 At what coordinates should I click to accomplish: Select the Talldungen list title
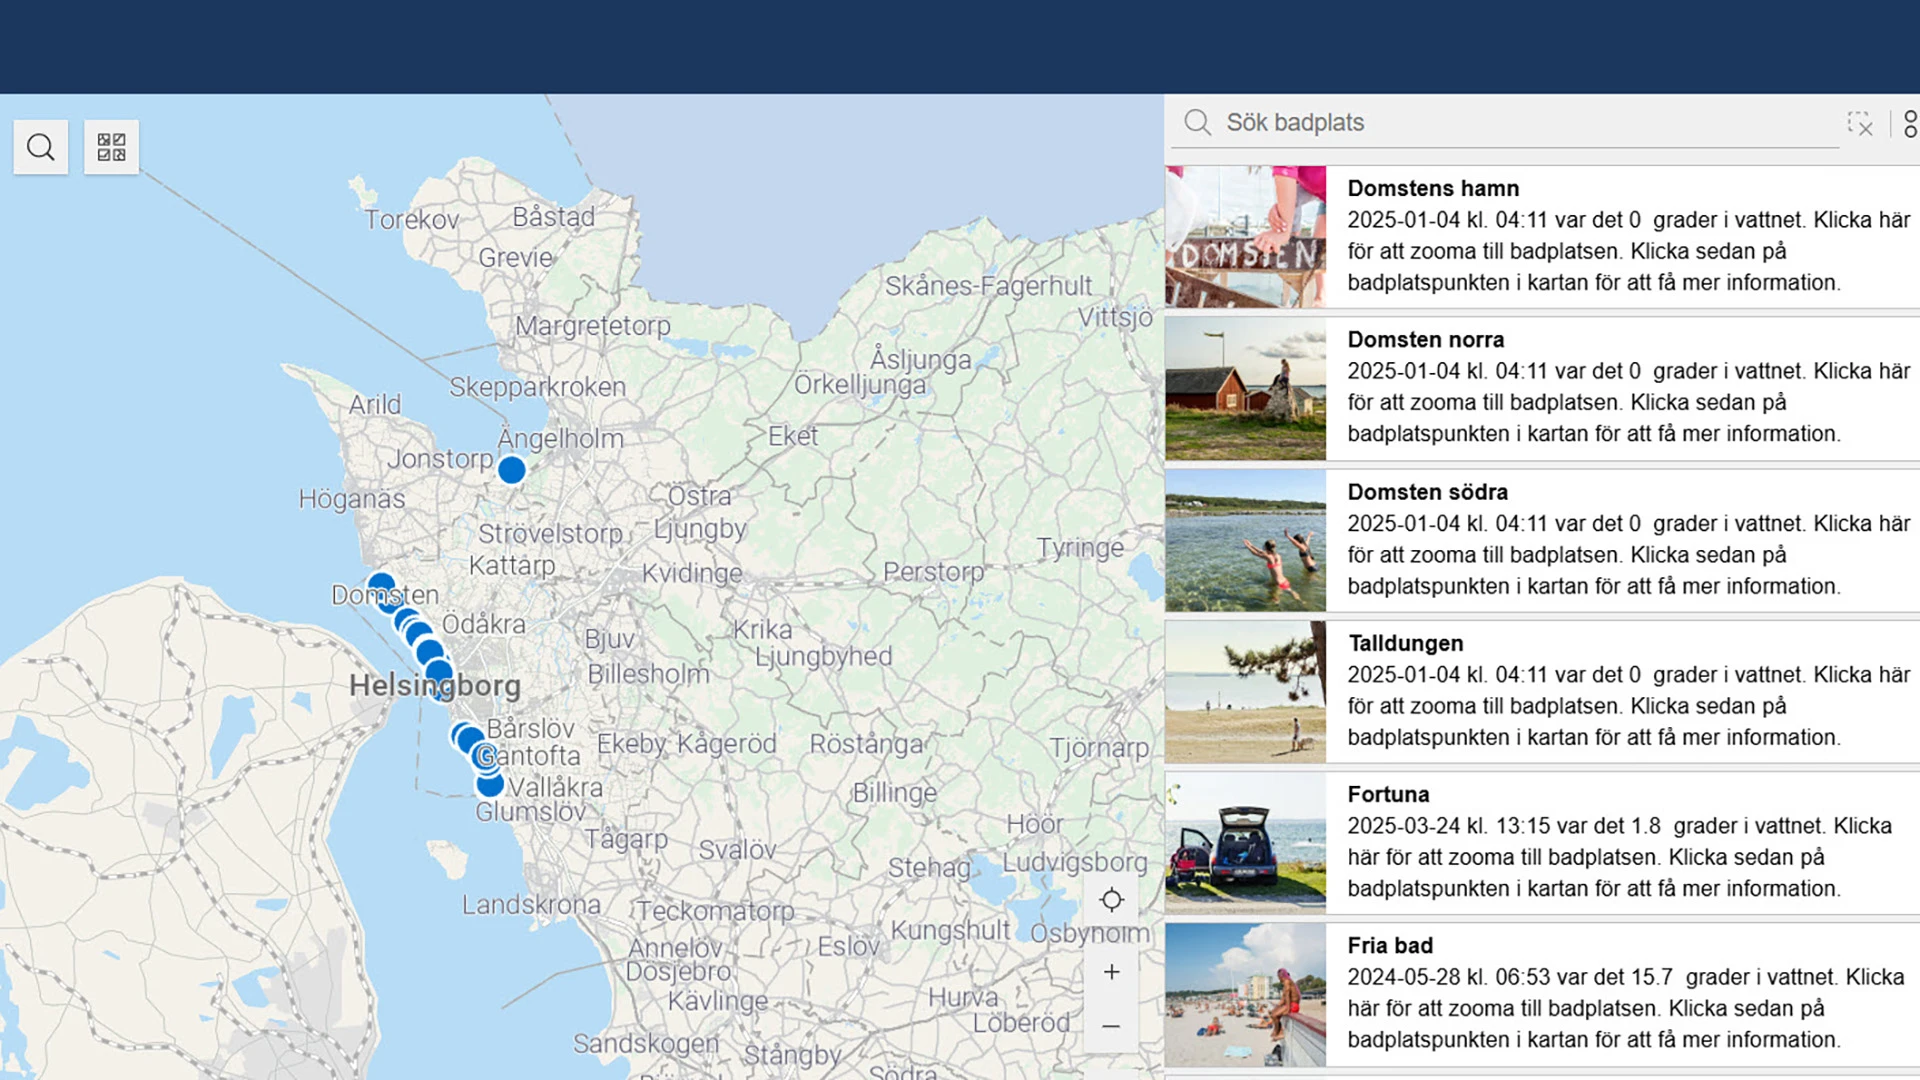coord(1405,643)
